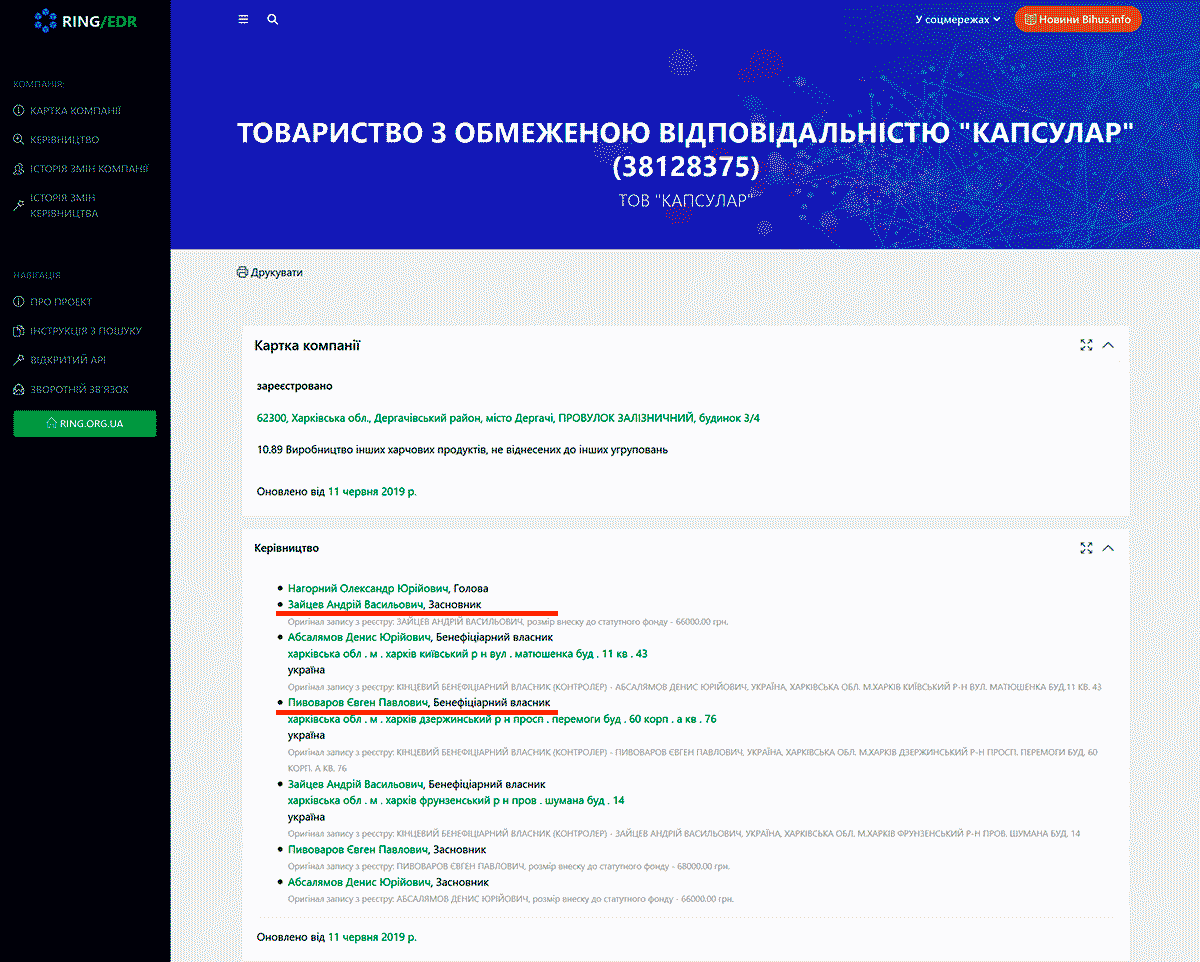Open Абсалямов Денис Юрійович beneficiary link
Image resolution: width=1200 pixels, height=962 pixels.
pos(360,637)
